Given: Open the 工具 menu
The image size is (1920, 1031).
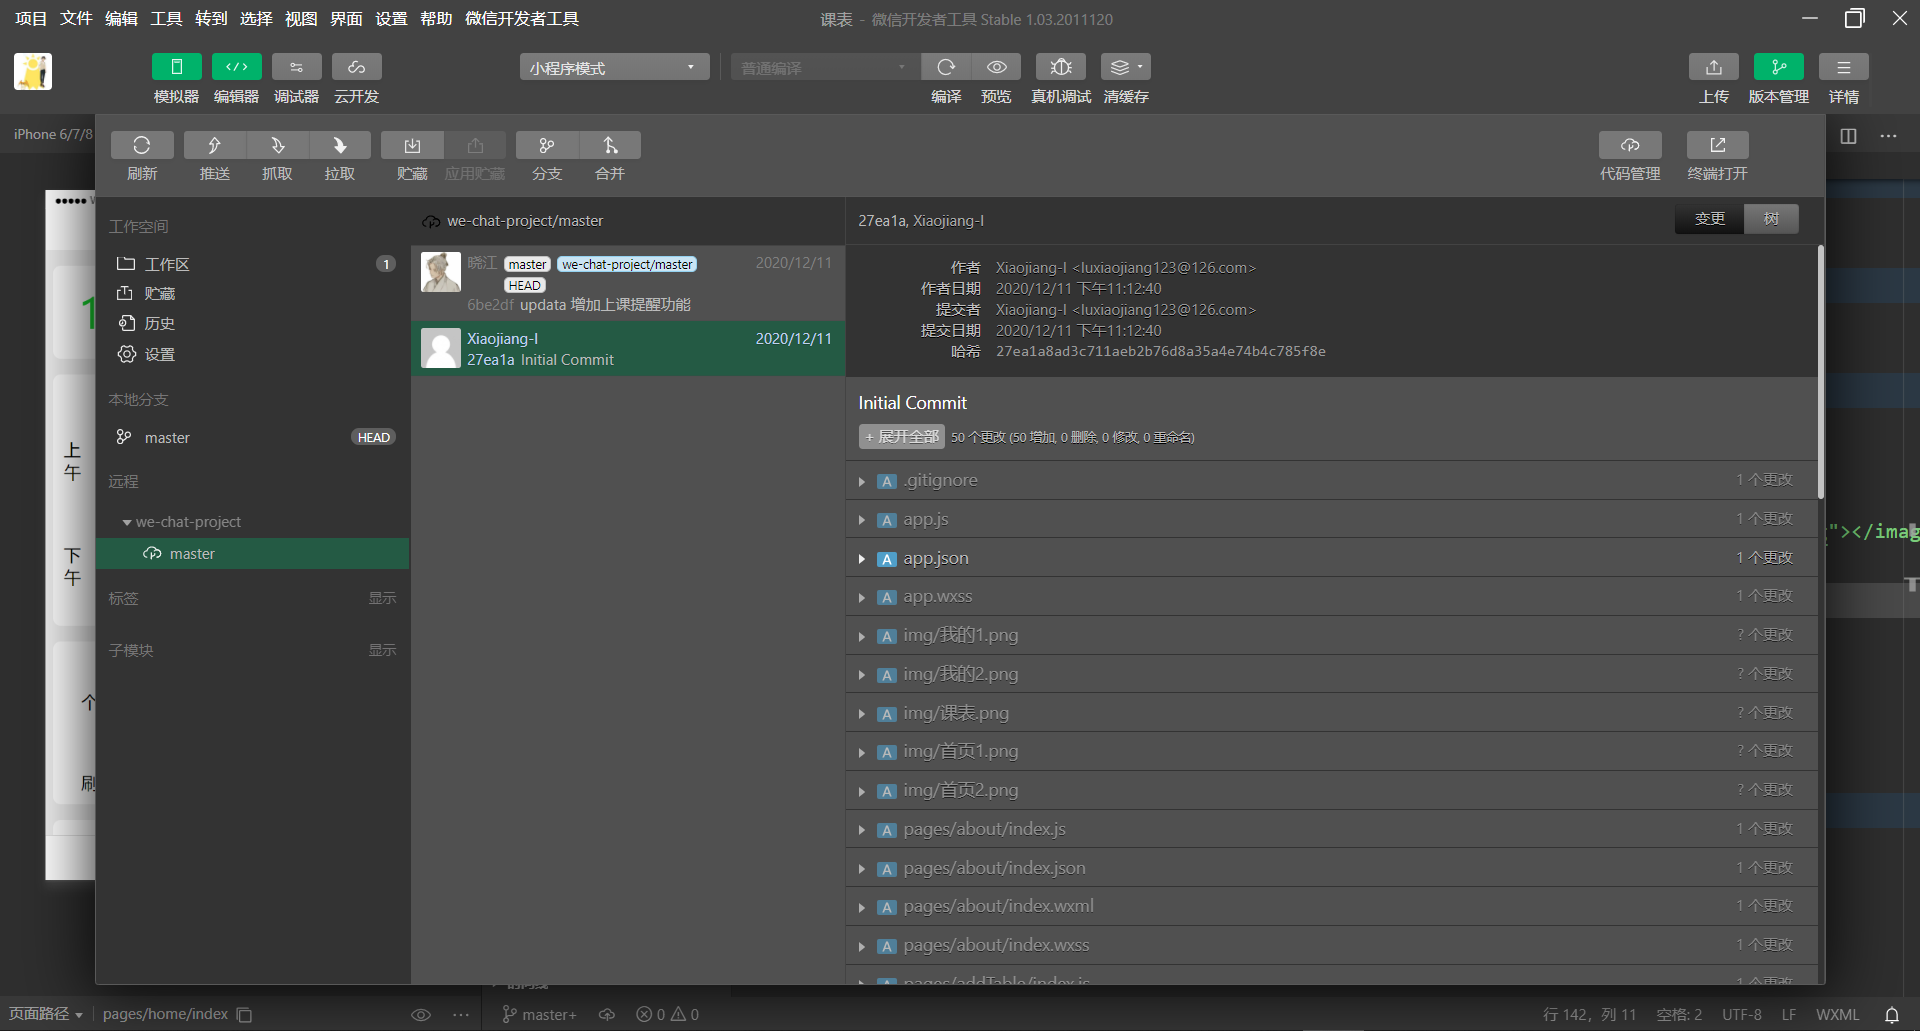Looking at the screenshot, I should [x=166, y=19].
